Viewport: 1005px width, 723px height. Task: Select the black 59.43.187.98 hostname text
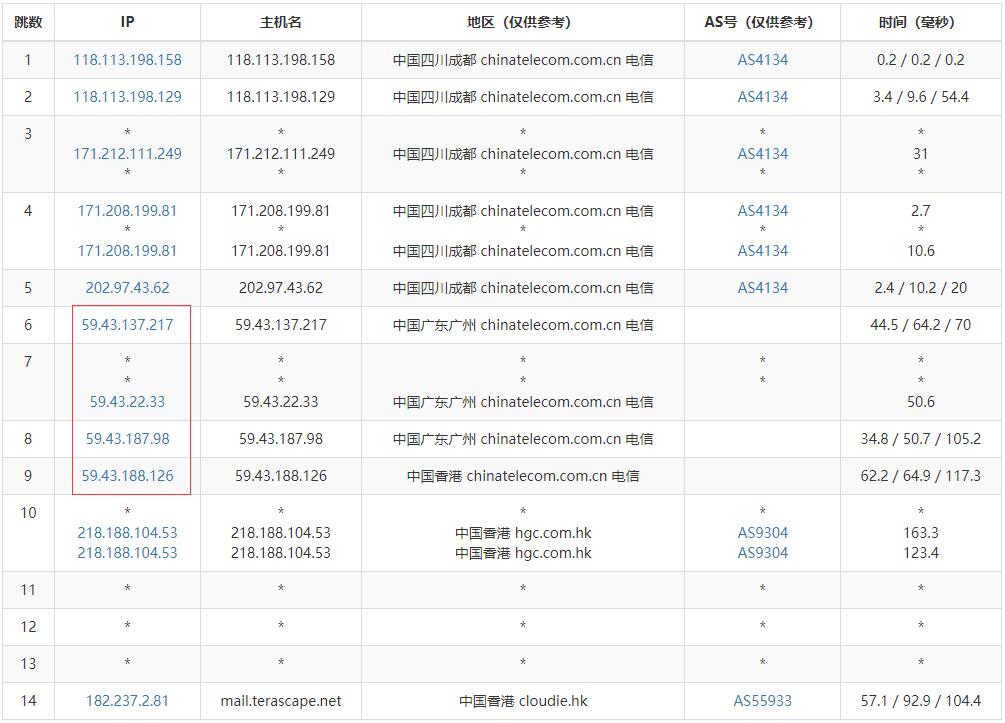coord(281,439)
